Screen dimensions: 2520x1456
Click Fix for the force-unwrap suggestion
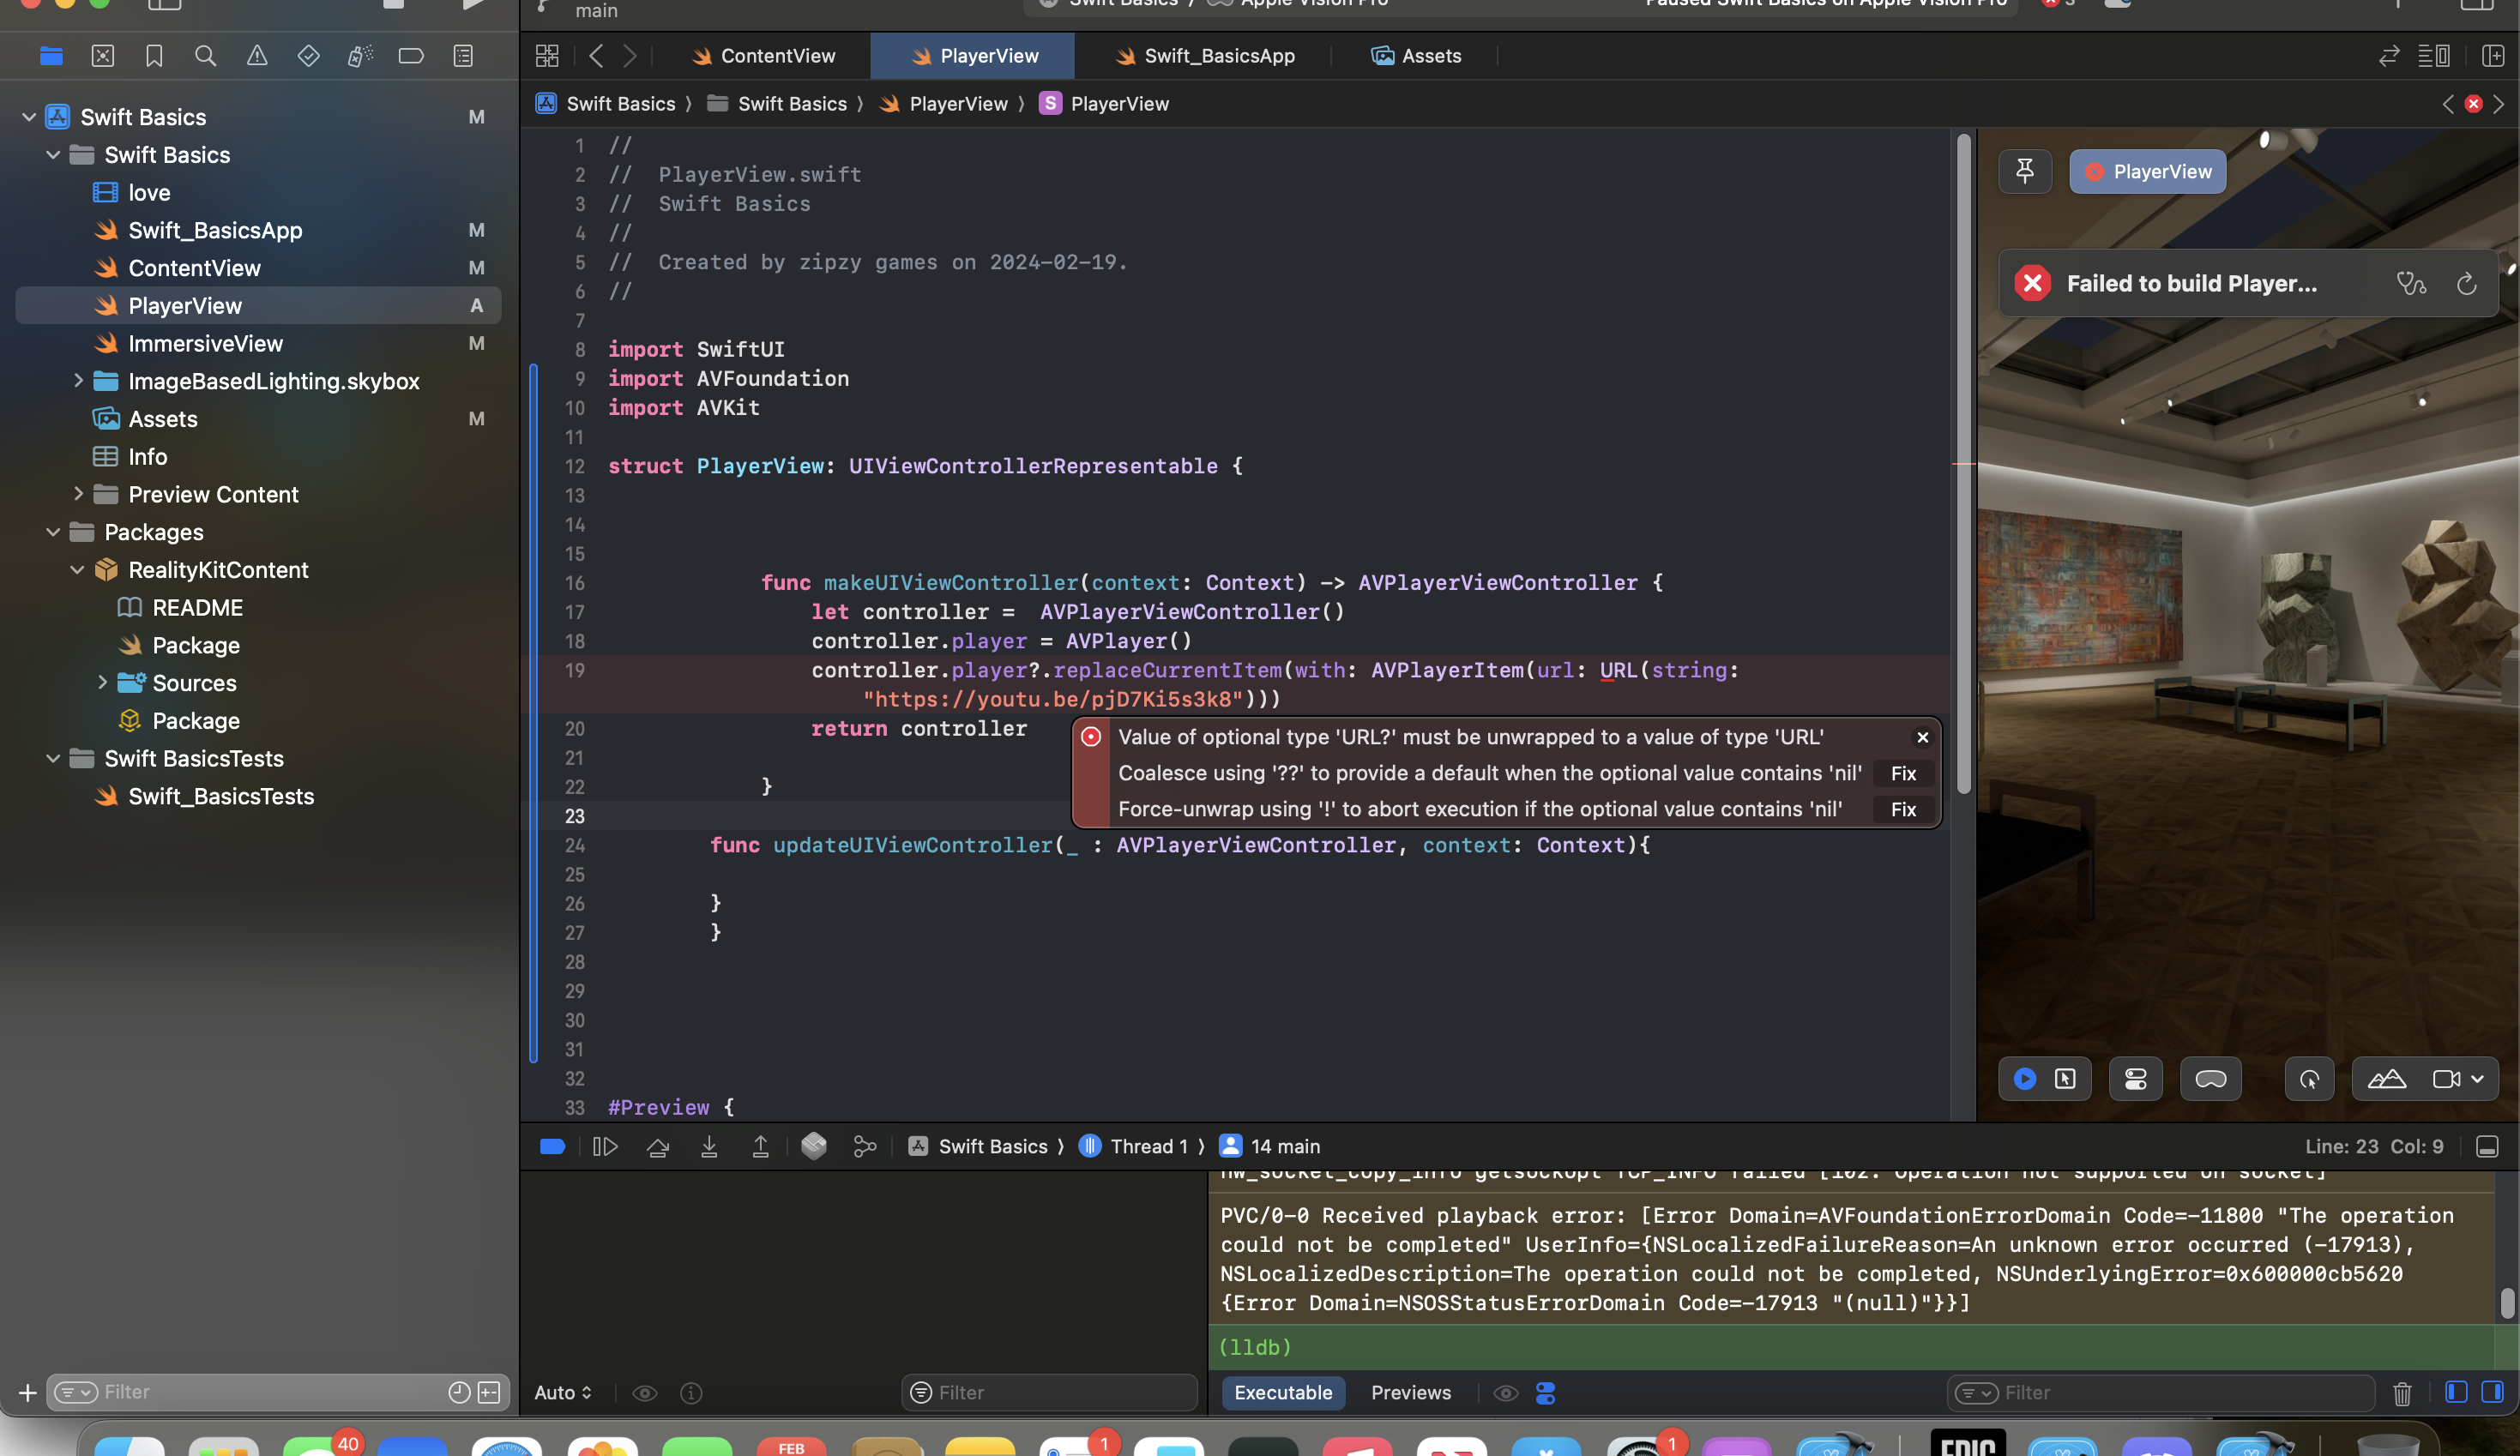(1903, 810)
